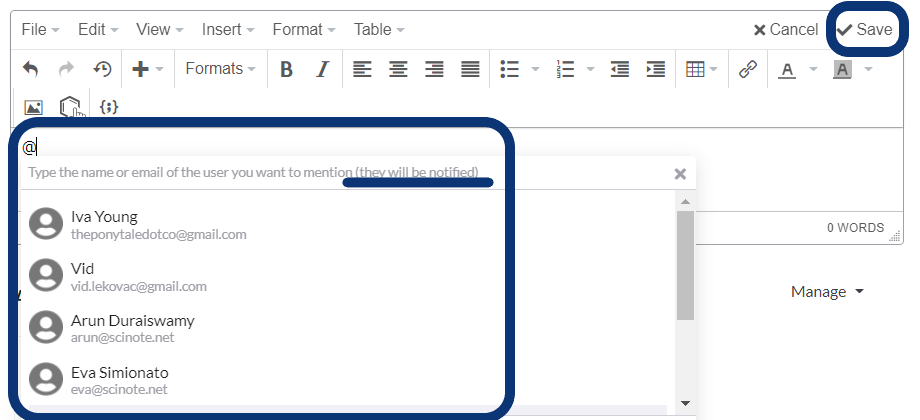The image size is (920, 420).
Task: Toggle bold formatting
Action: click(286, 69)
